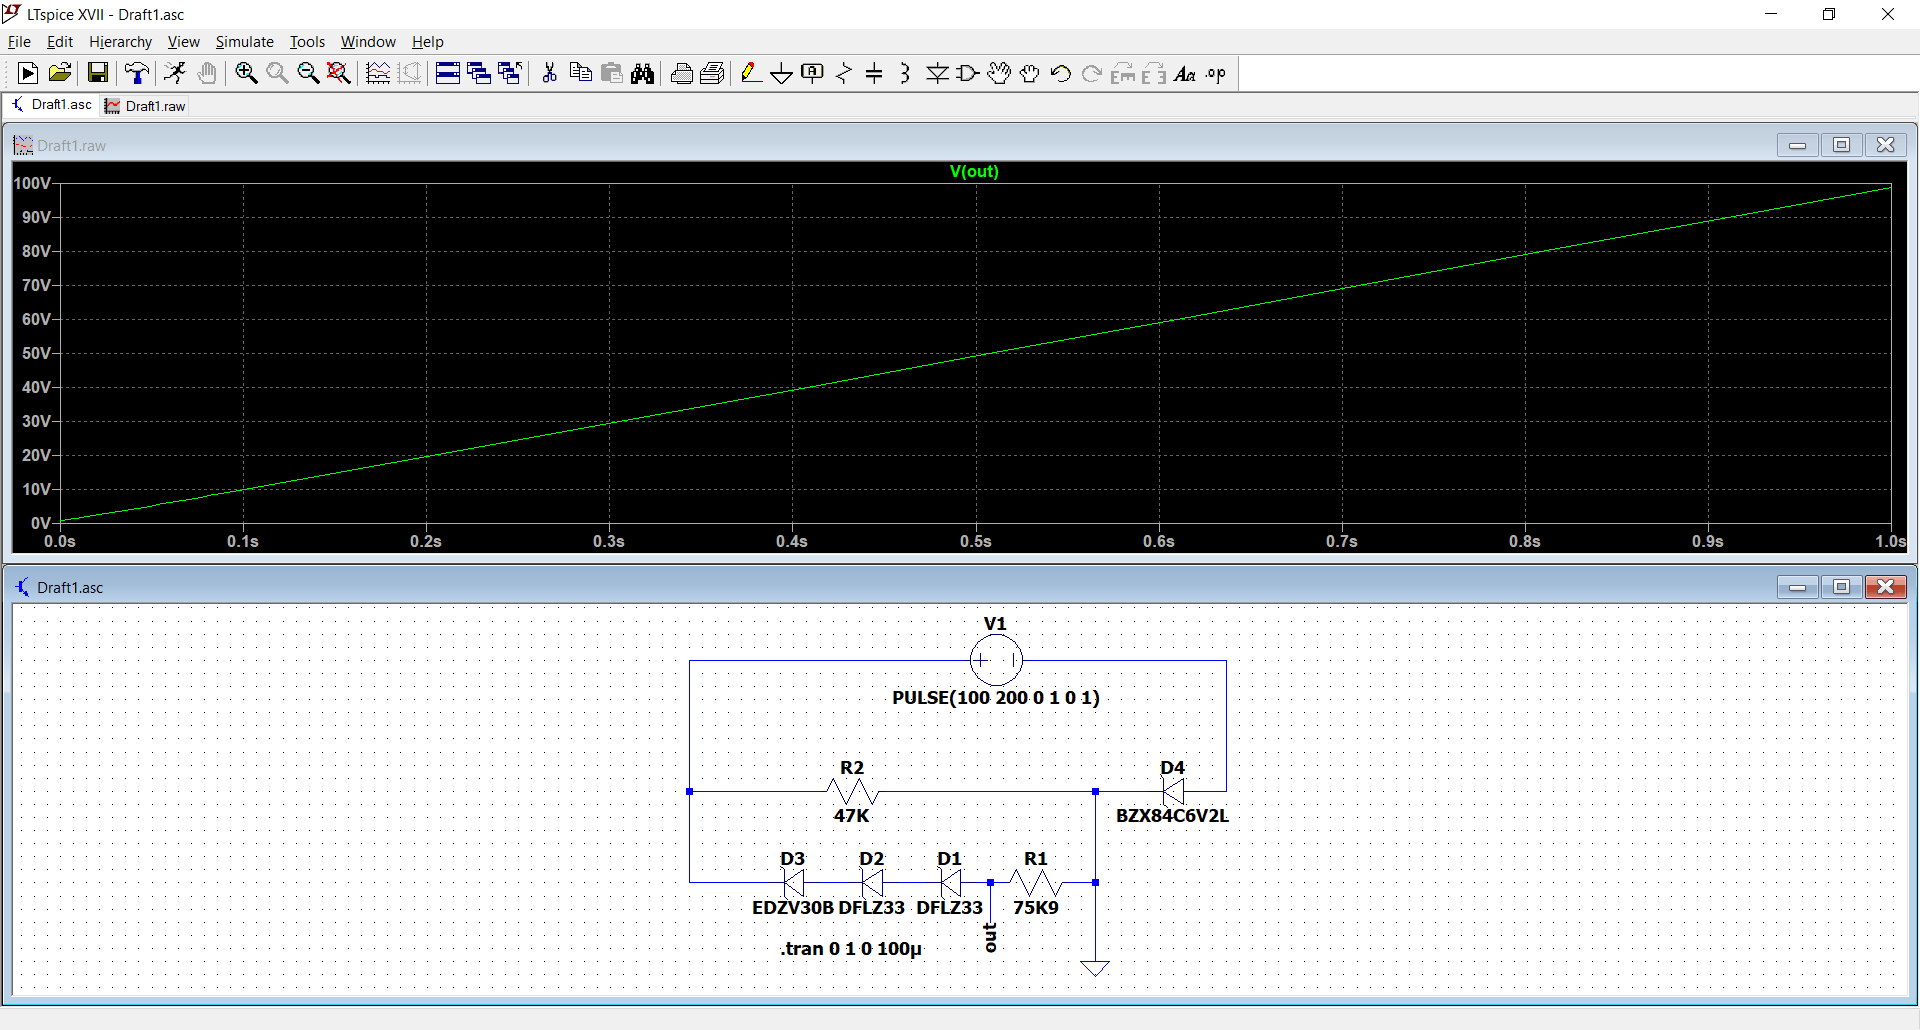
Task: Run the simulation with the running man icon
Action: click(175, 73)
